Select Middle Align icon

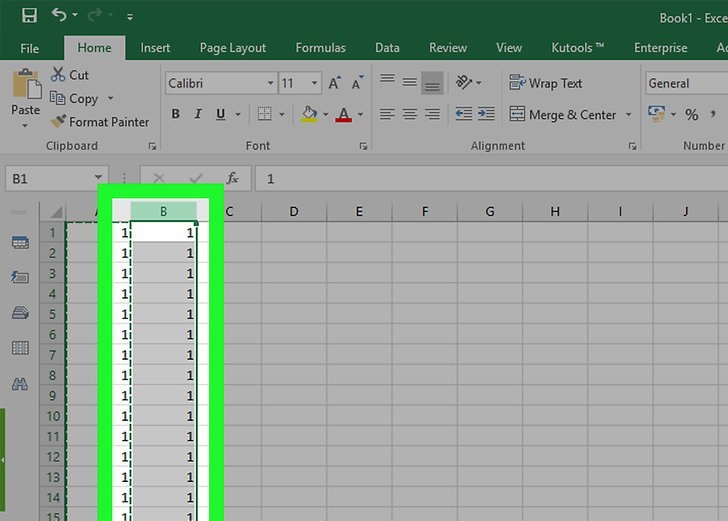(x=410, y=83)
